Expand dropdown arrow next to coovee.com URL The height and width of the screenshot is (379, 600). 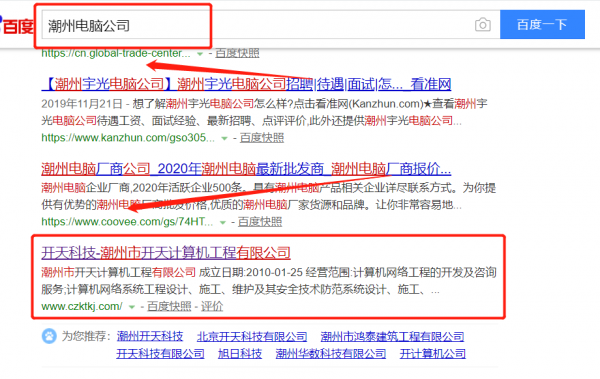pyautogui.click(x=223, y=222)
